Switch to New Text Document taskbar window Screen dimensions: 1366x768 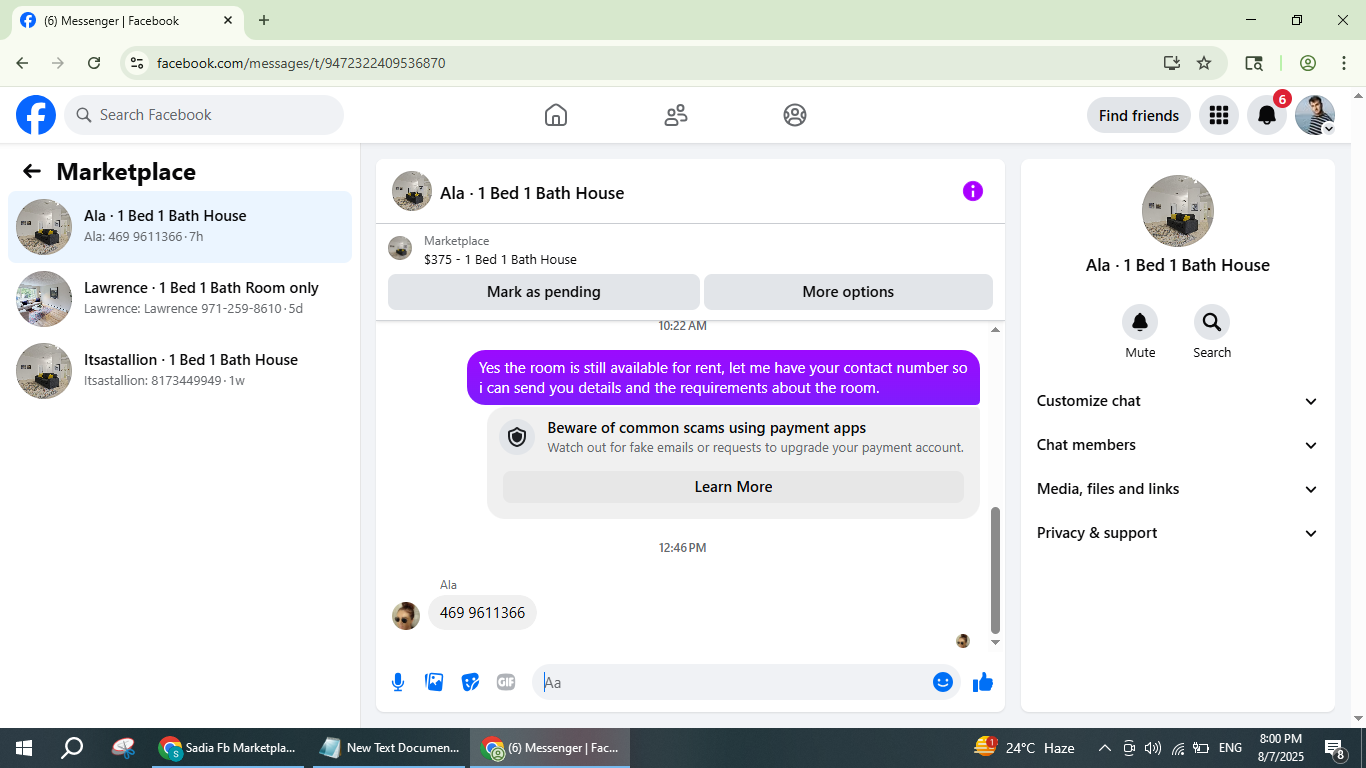[391, 748]
